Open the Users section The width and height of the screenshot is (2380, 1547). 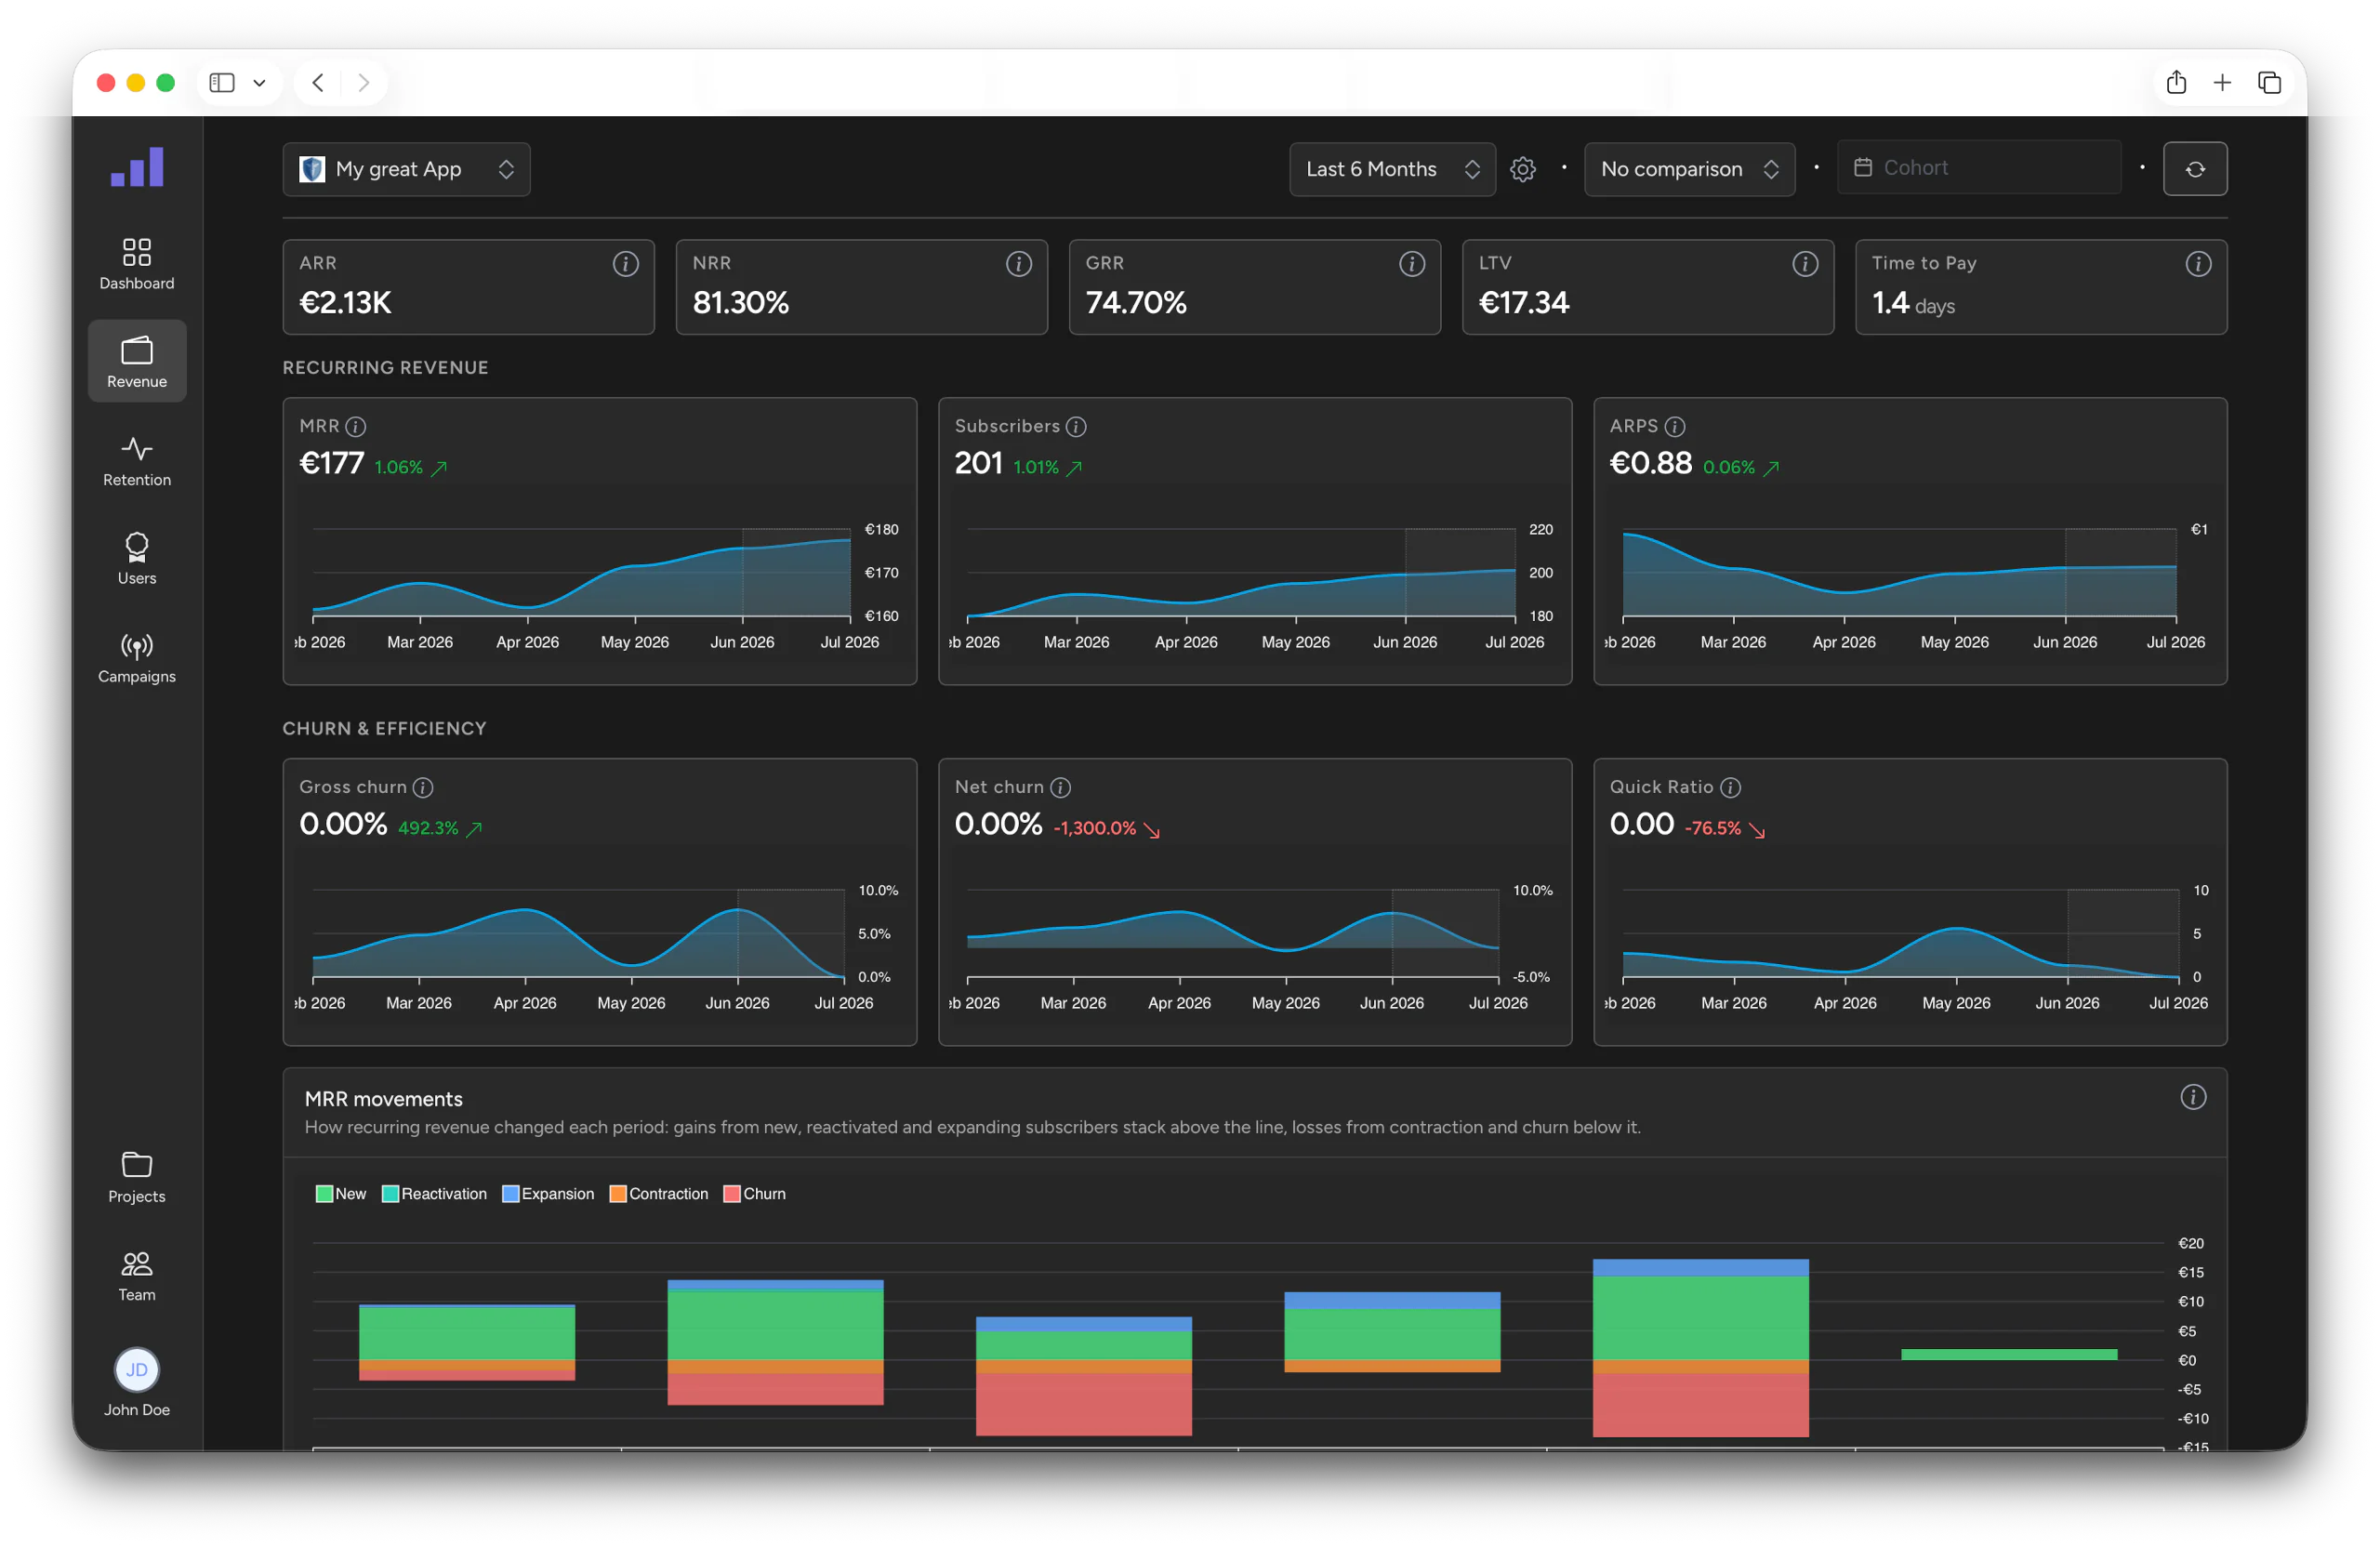pos(137,558)
